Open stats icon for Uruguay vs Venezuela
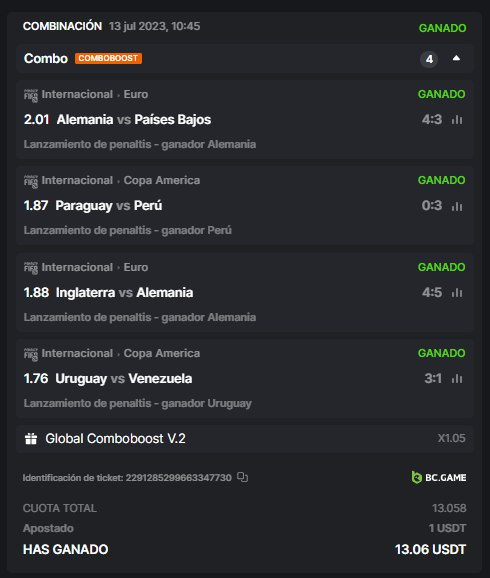 pyautogui.click(x=457, y=379)
